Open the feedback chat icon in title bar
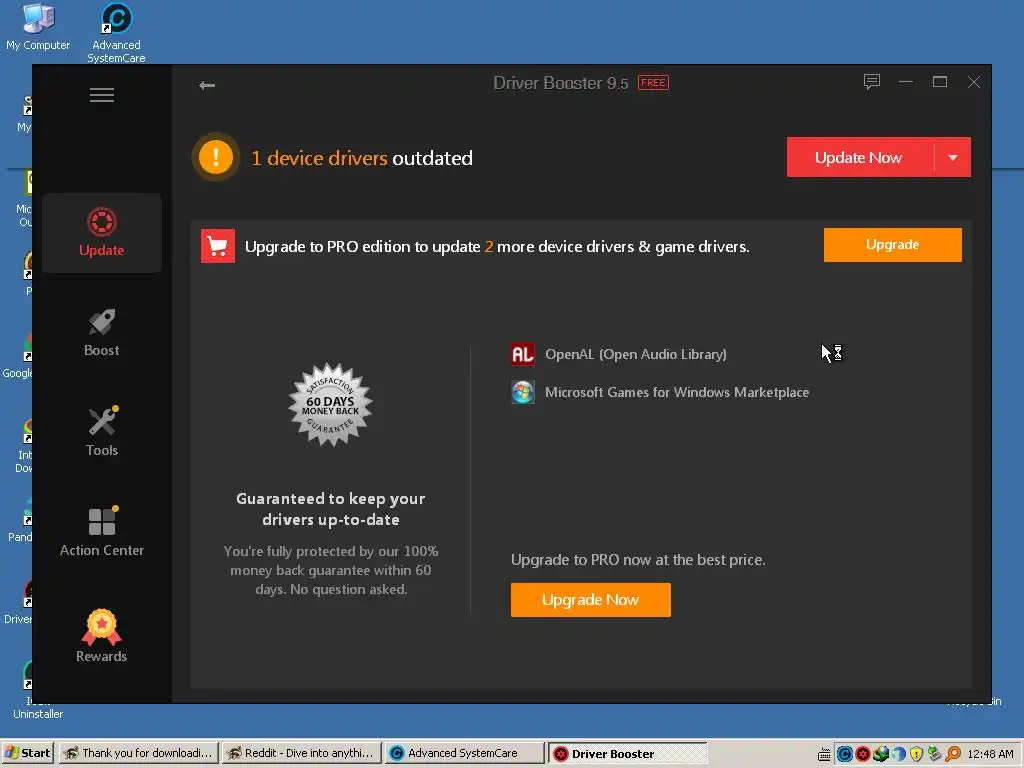This screenshot has width=1024, height=768. (872, 82)
